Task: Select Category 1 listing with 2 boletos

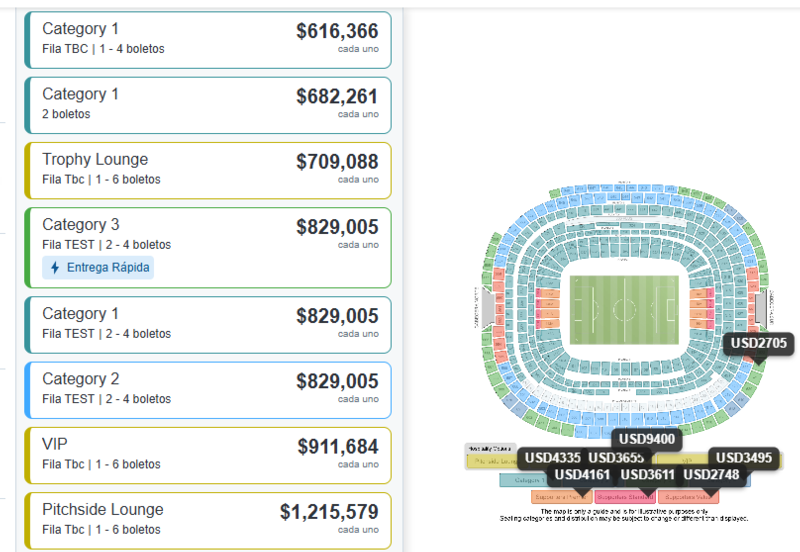Action: pos(208,105)
